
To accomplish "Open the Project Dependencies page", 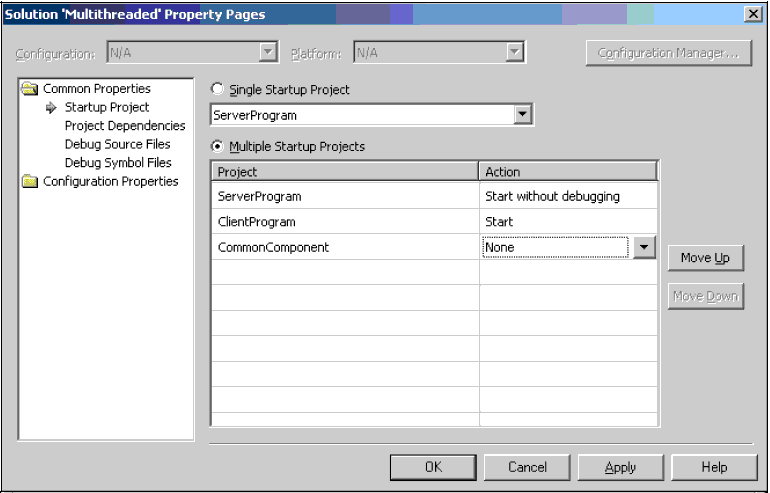I will pos(125,126).
